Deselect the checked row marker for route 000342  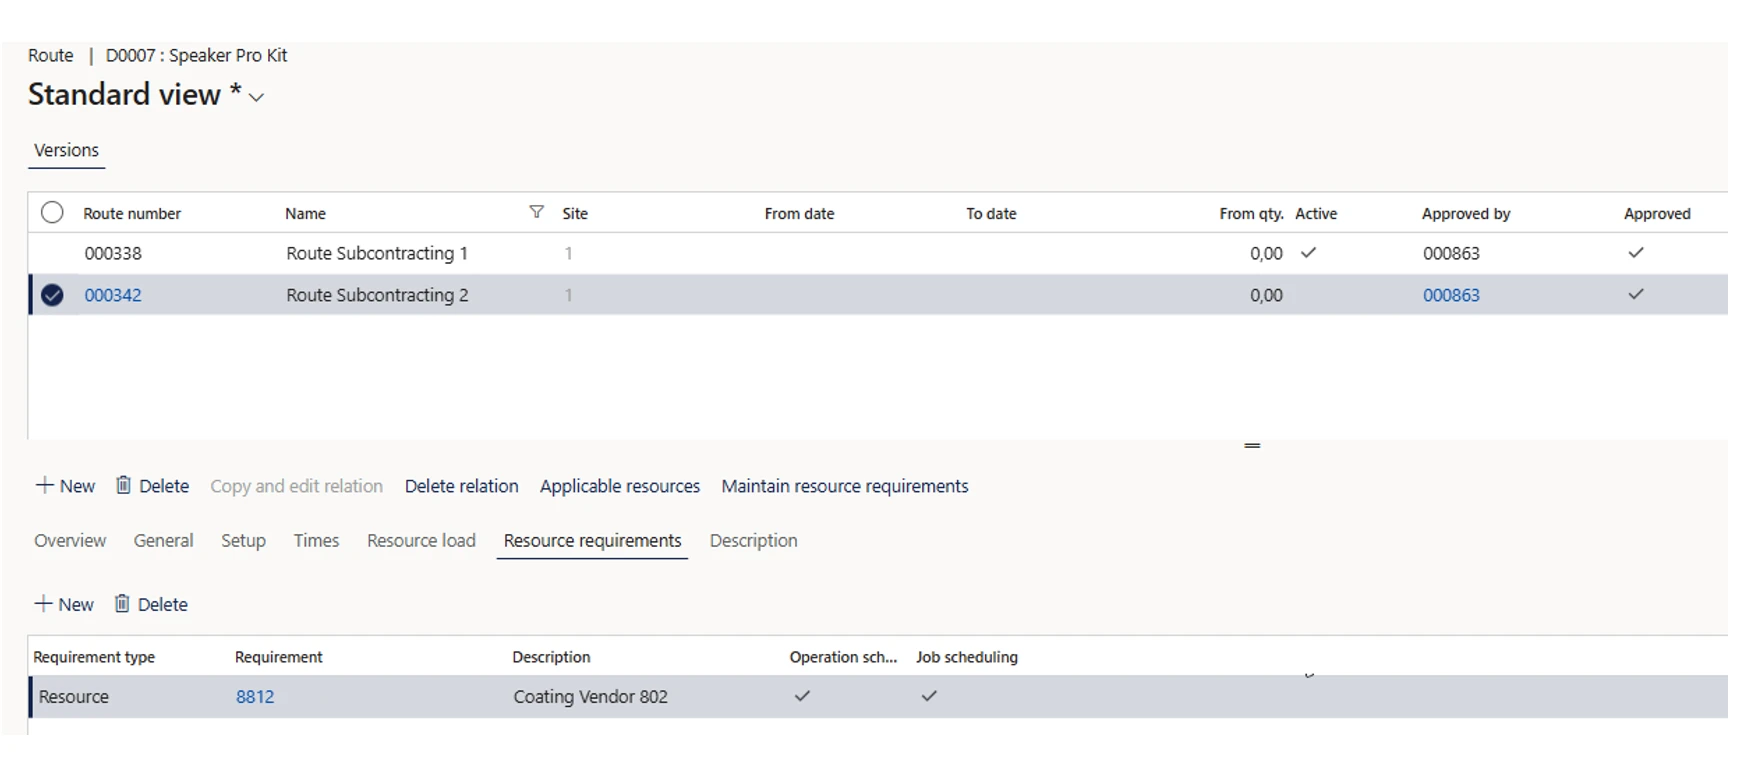click(x=52, y=295)
